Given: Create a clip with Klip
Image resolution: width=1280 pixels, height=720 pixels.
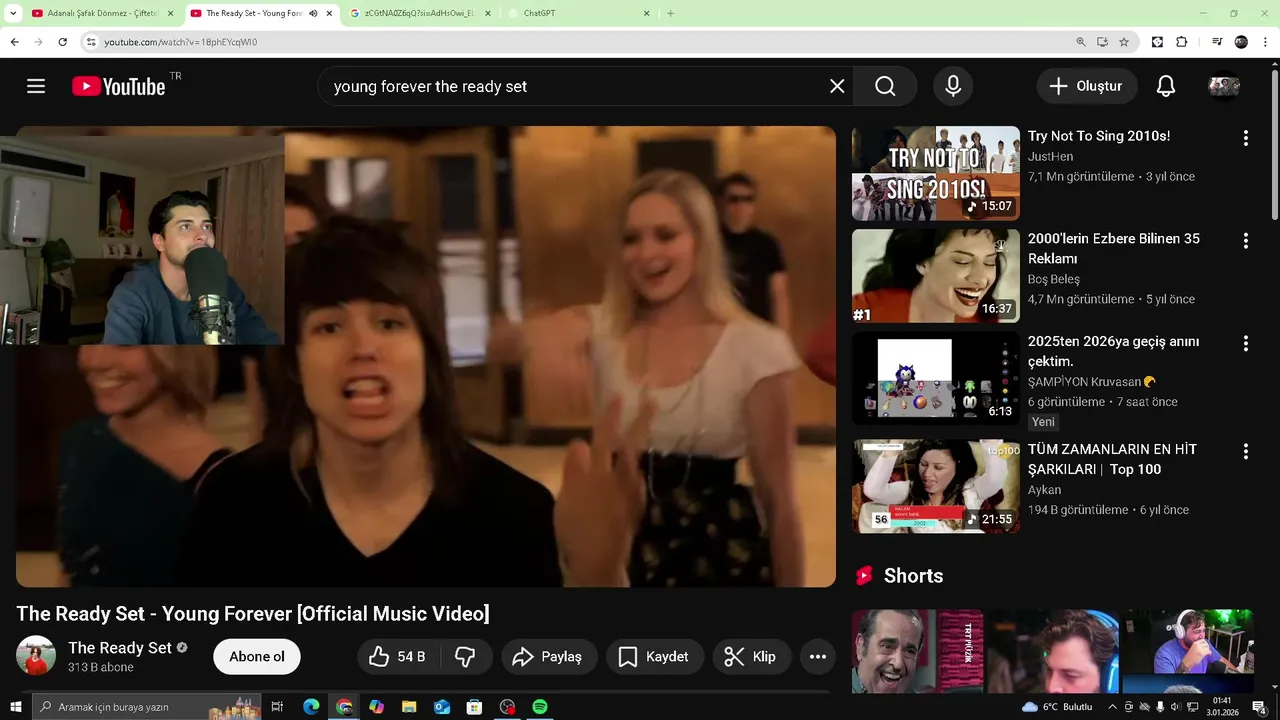Looking at the screenshot, I should (751, 657).
